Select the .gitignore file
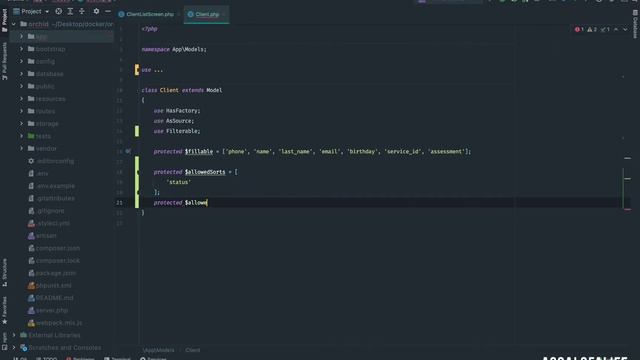 click(x=46, y=211)
